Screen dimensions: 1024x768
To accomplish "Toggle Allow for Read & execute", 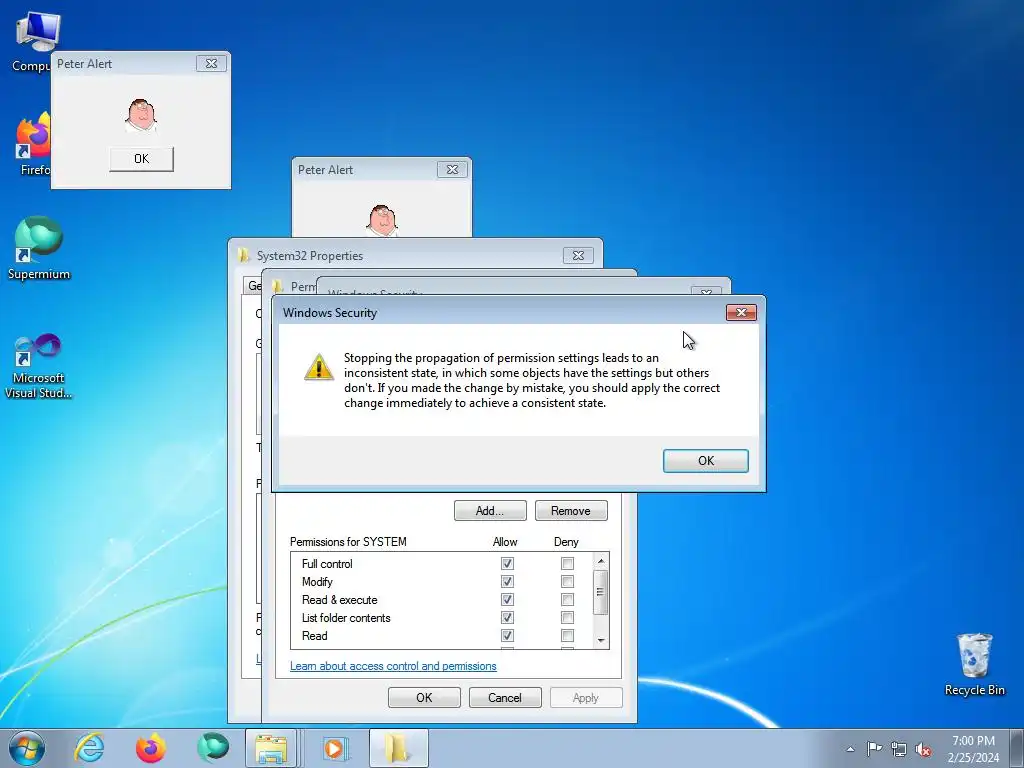I will 507,600.
